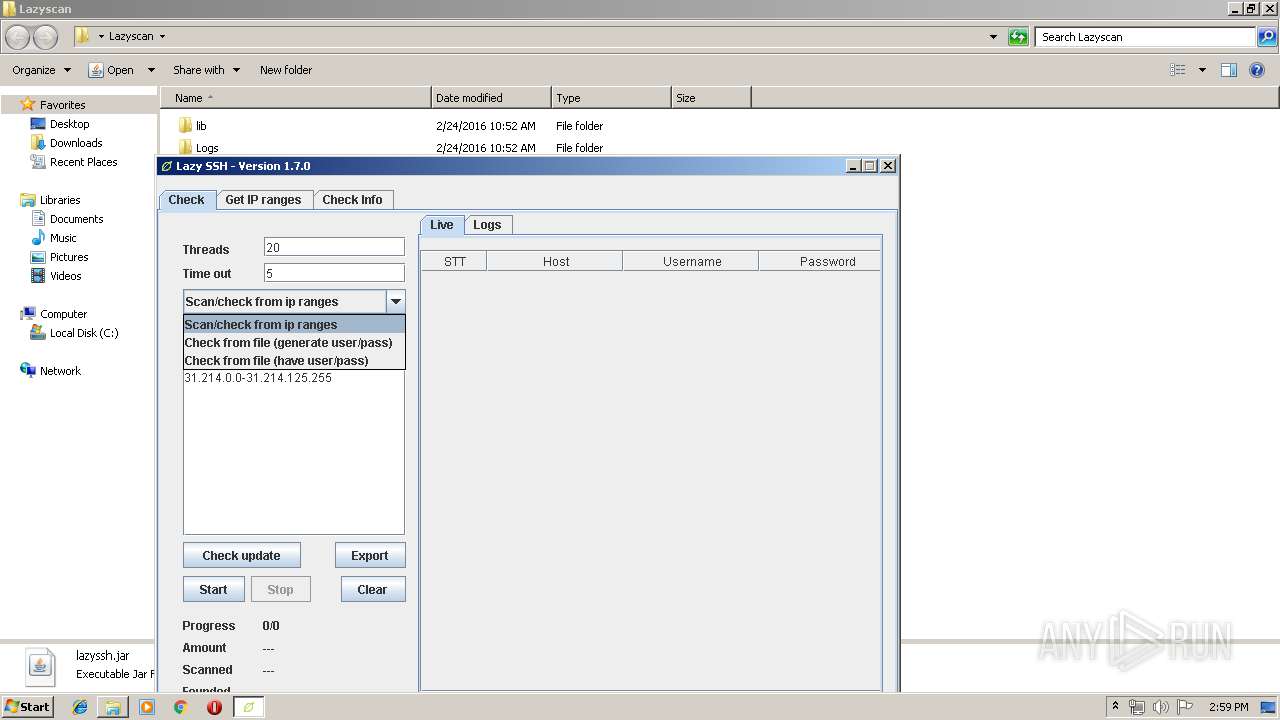Expand the Open button dropdown arrow
Viewport: 1280px width, 720px height.
point(151,70)
